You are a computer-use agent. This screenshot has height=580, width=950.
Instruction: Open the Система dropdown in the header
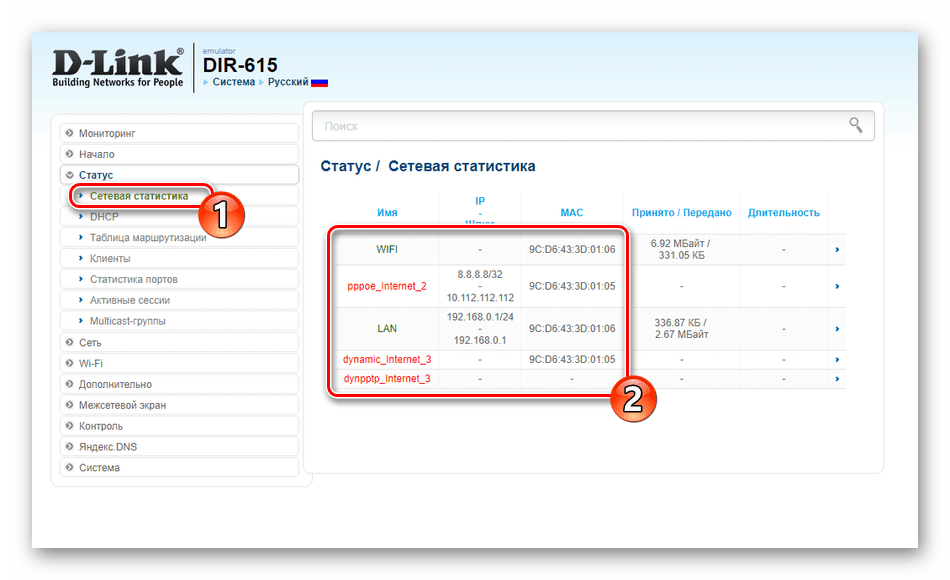(x=233, y=82)
